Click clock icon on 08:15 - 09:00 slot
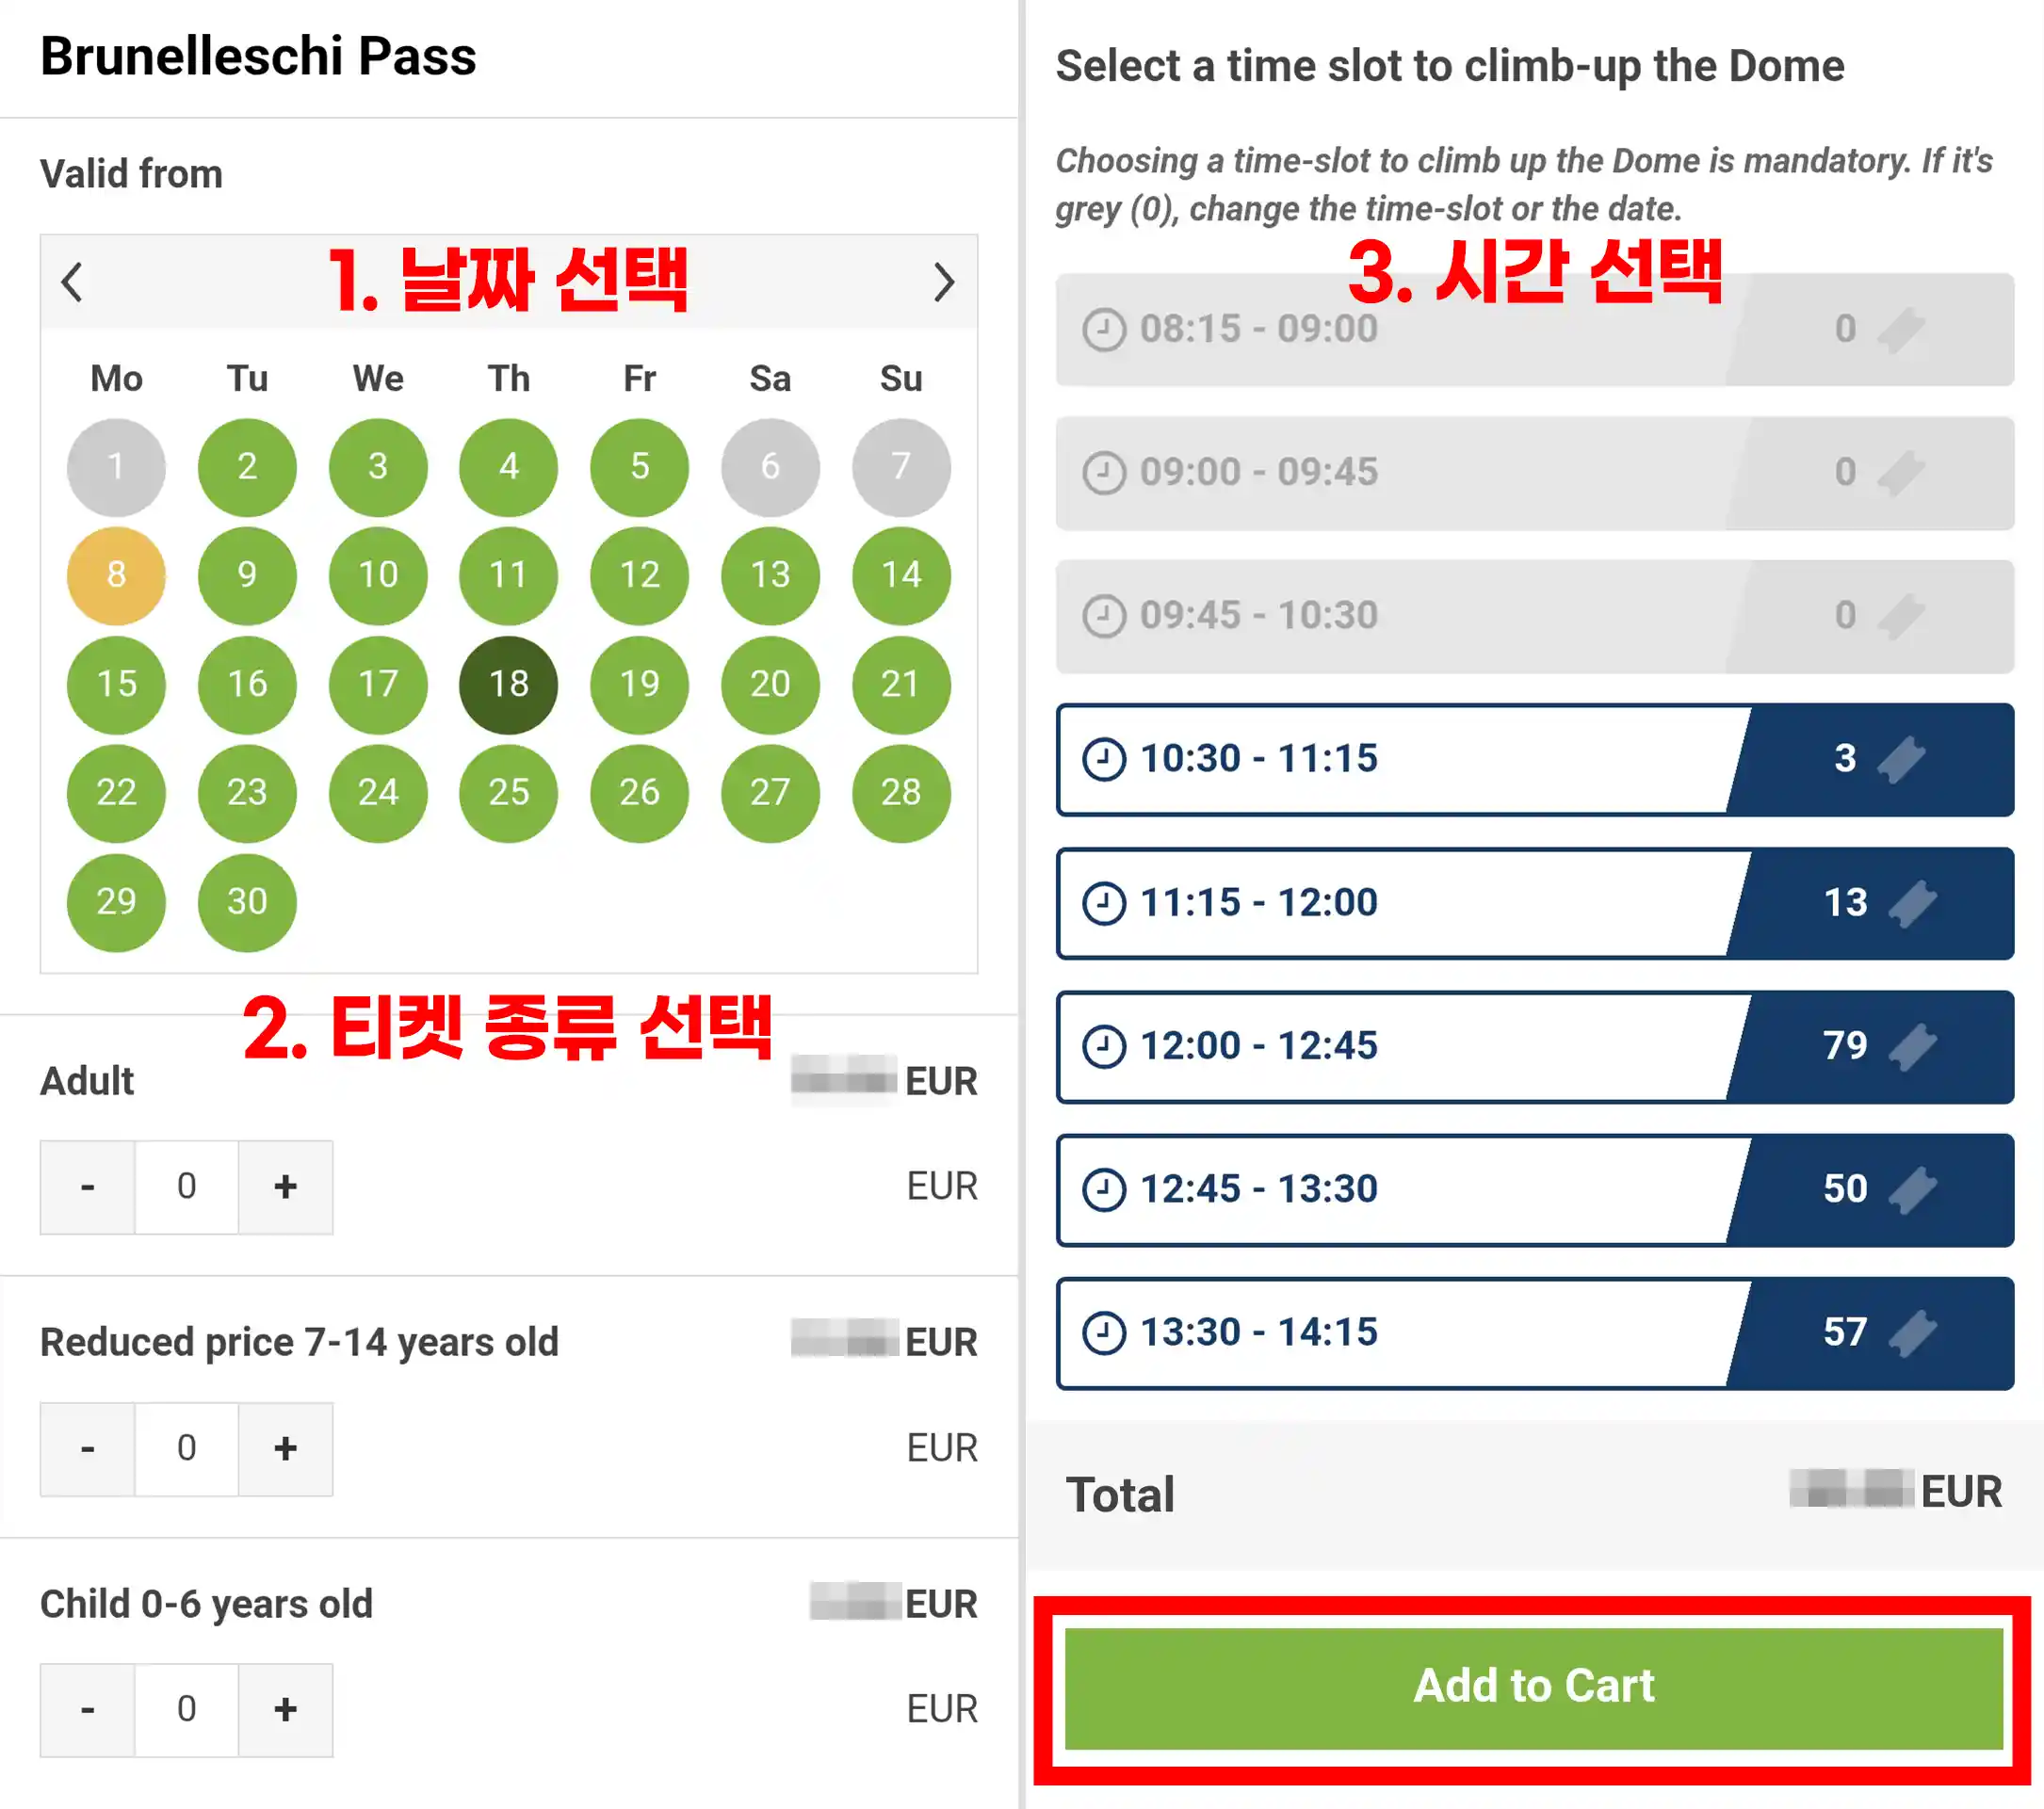The image size is (2044, 1809). coord(1104,330)
